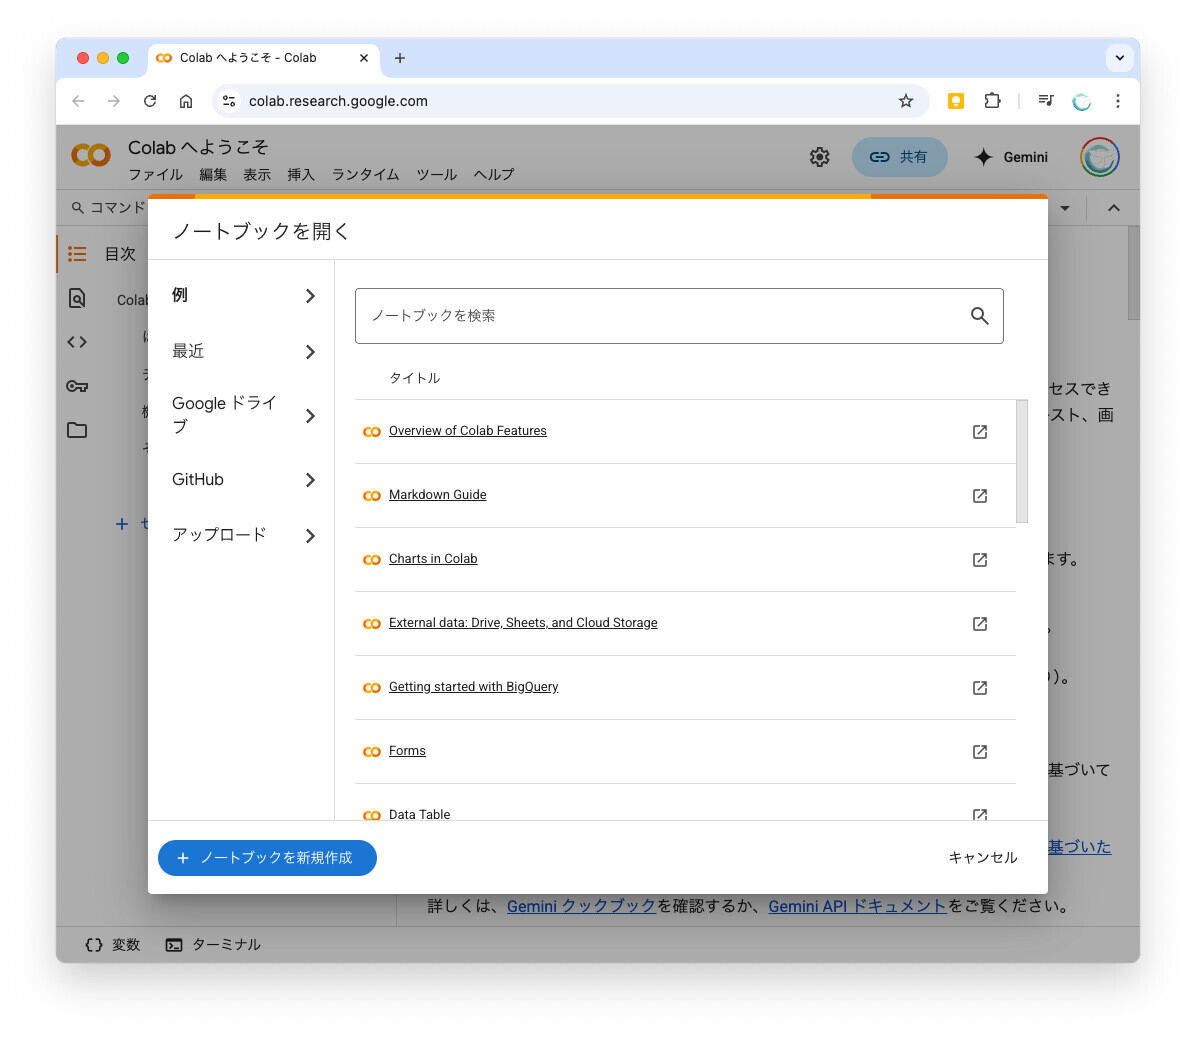Open the Forms notebook link
The width and height of the screenshot is (1196, 1037).
pos(407,751)
